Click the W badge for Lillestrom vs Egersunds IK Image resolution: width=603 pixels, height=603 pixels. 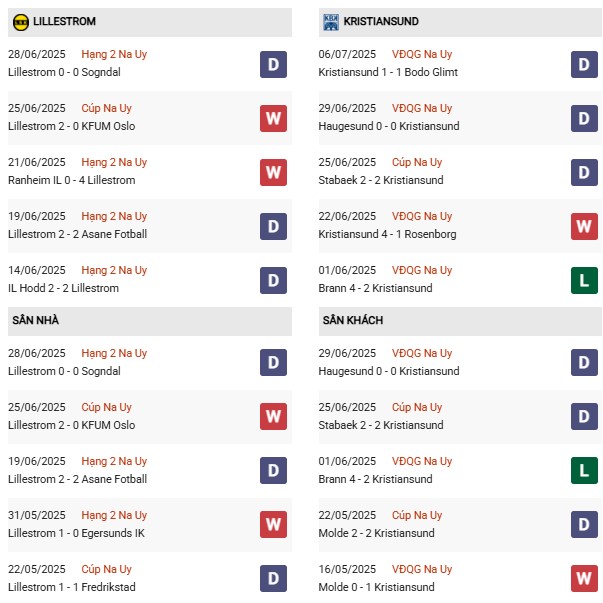273,523
